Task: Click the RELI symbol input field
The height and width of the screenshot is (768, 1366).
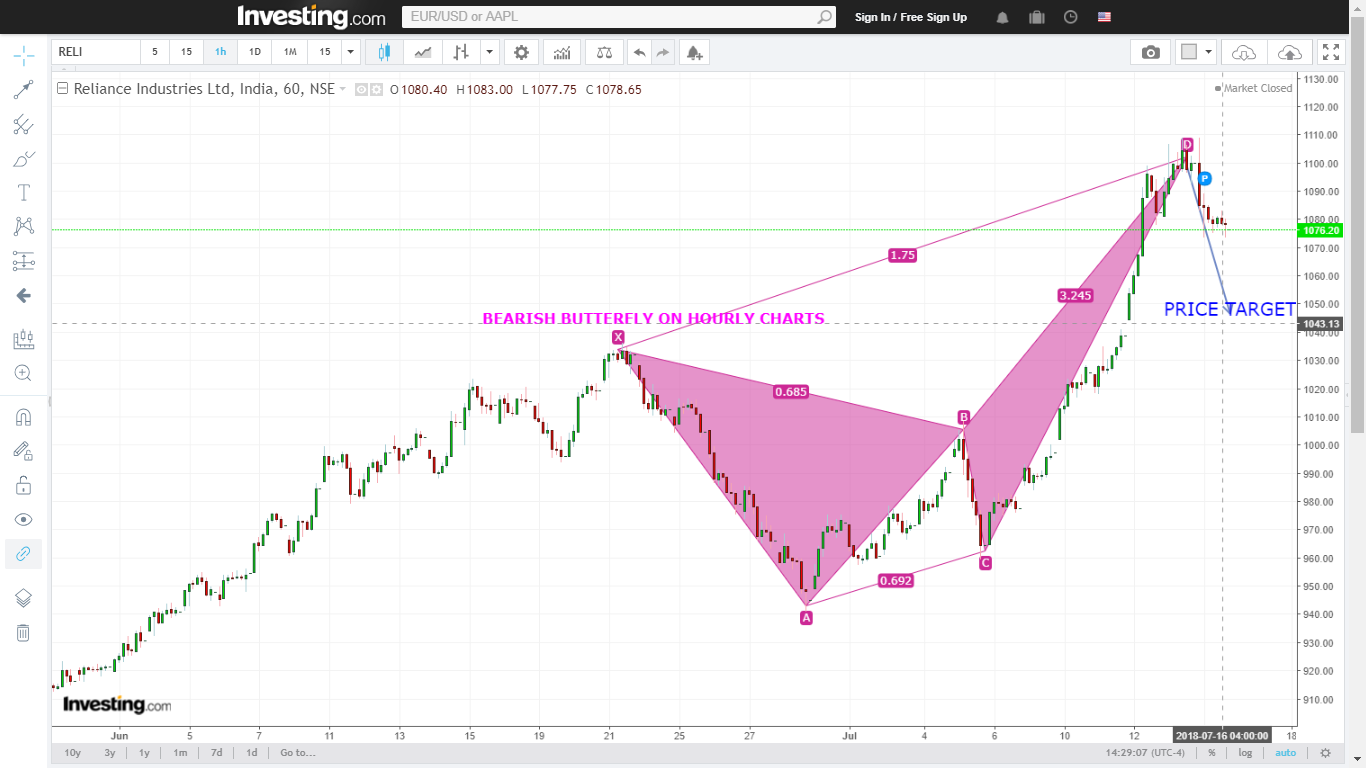Action: (96, 52)
